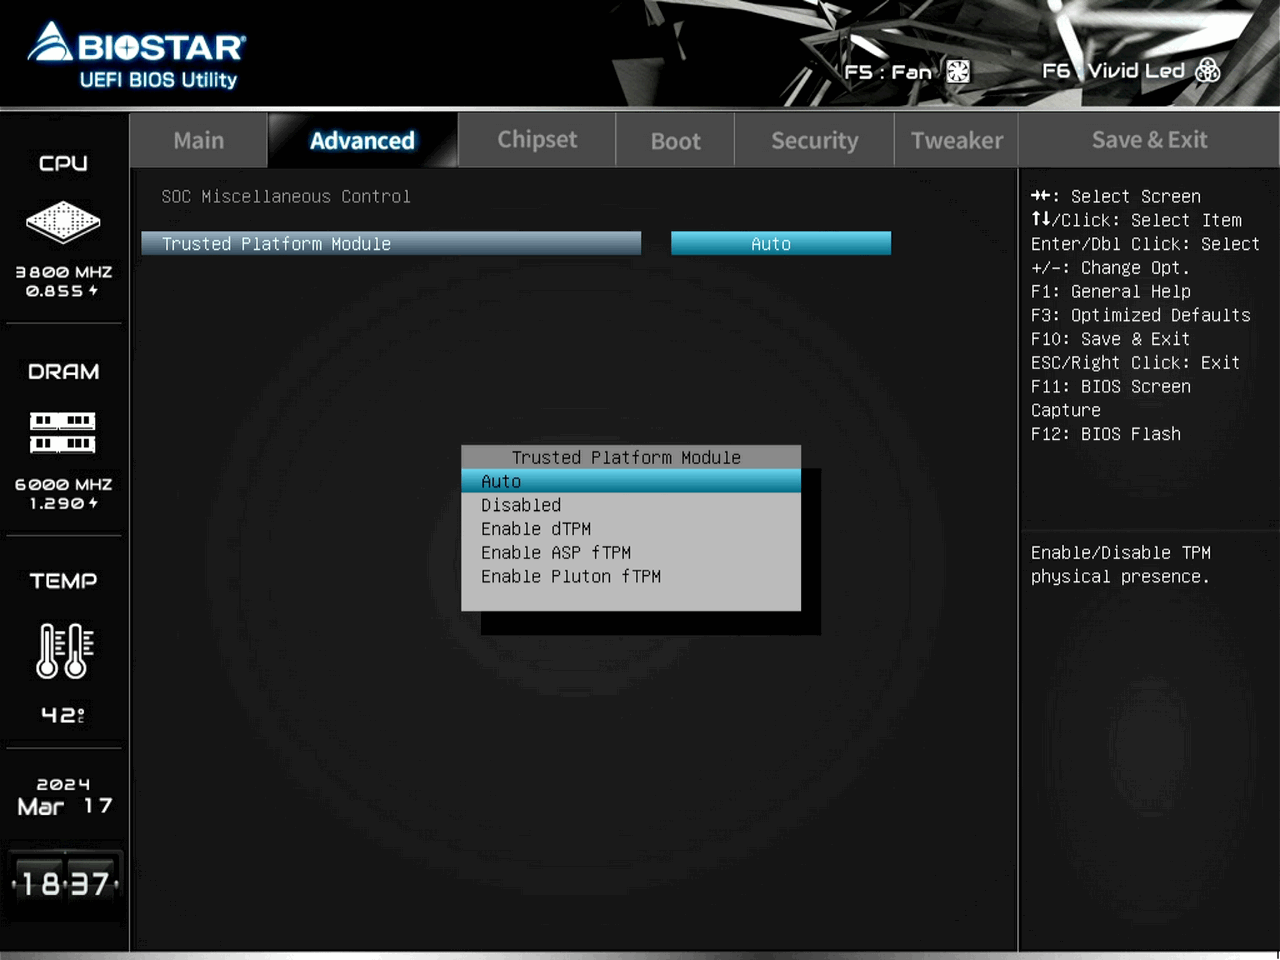Click the F5 Fan icon
This screenshot has width=1280, height=960.
958,71
